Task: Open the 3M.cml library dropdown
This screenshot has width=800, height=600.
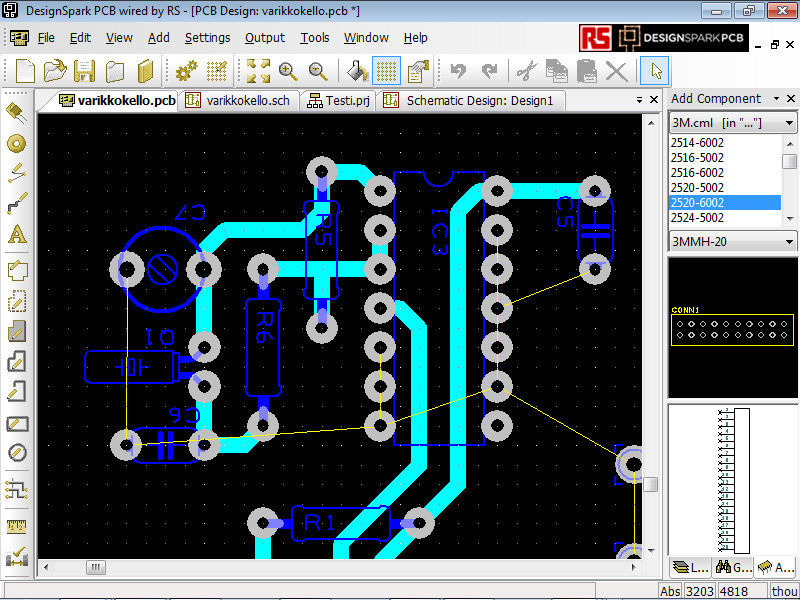Action: coord(789,123)
